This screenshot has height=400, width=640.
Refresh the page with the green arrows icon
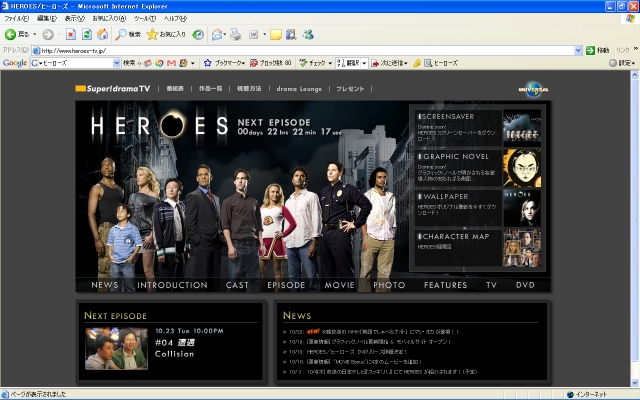click(87, 35)
